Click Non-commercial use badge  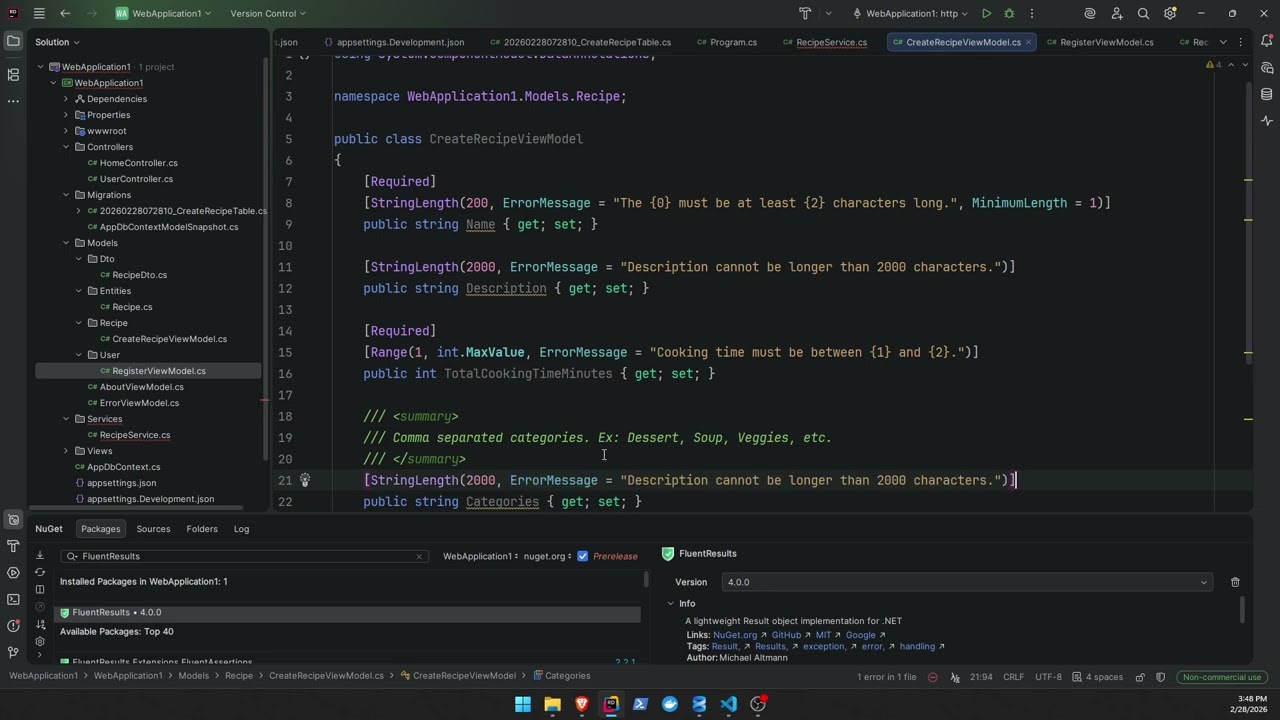[x=1223, y=677]
